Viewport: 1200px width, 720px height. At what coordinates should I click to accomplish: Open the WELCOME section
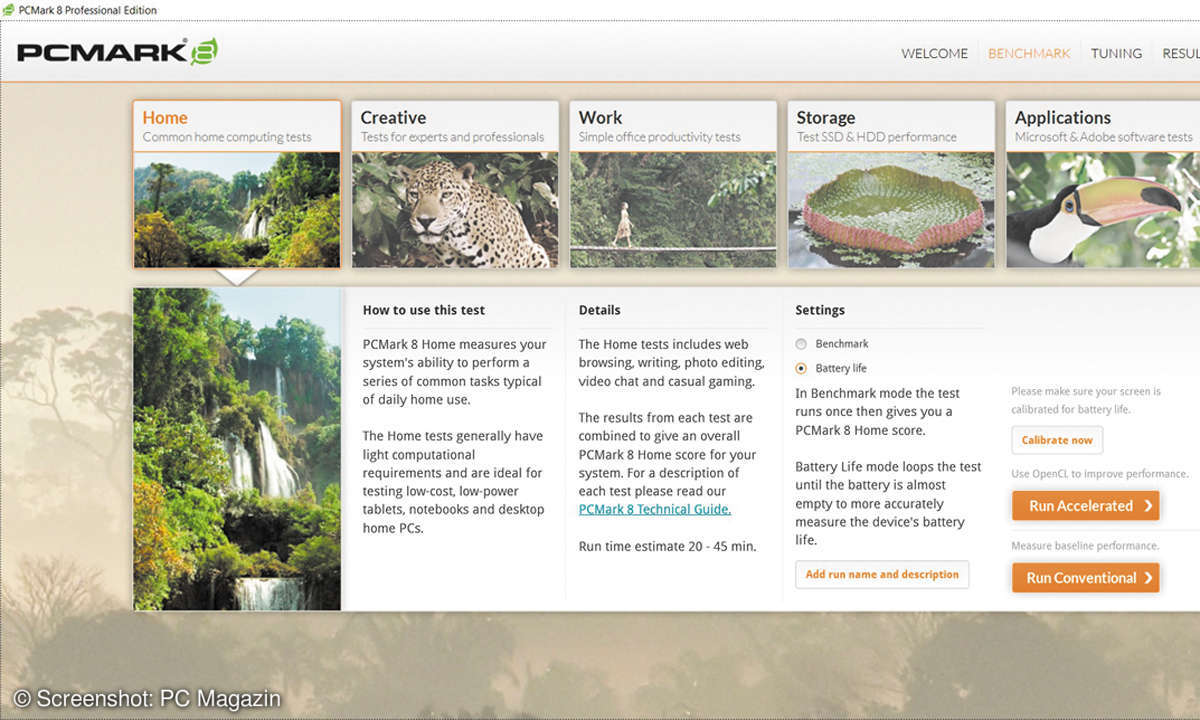point(934,53)
